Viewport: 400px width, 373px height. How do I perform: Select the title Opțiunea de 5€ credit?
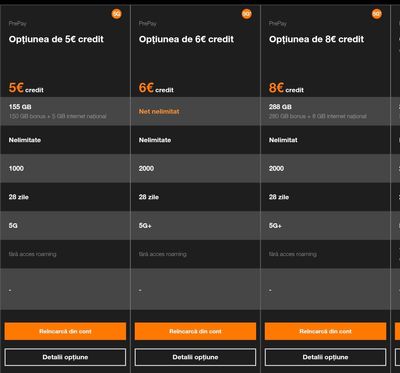56,39
